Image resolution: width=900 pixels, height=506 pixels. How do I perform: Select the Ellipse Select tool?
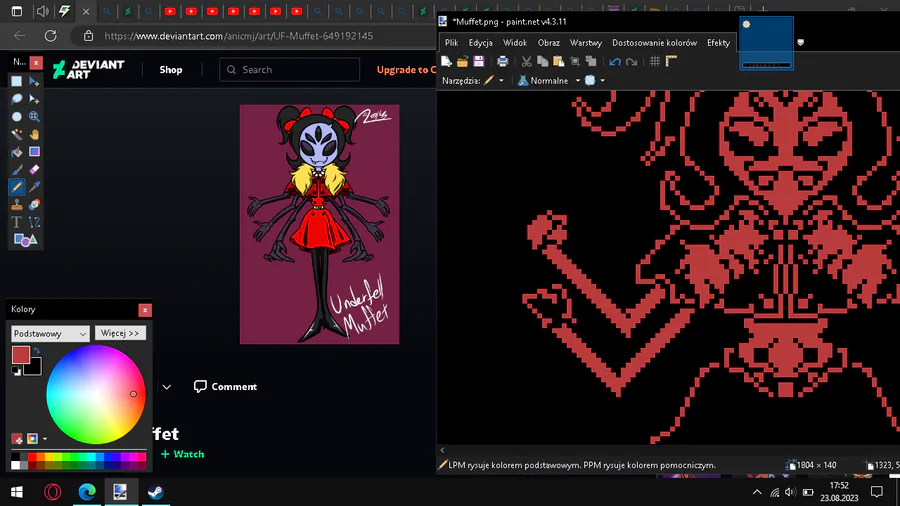coord(17,116)
